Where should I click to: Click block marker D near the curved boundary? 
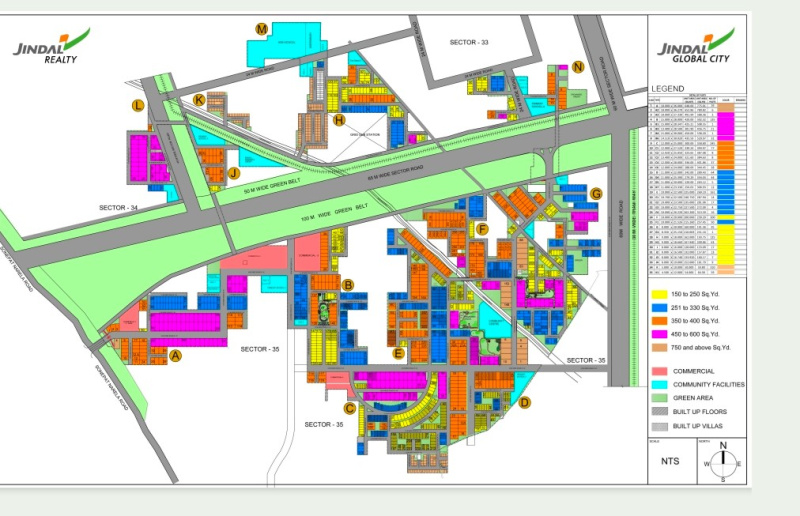point(525,403)
